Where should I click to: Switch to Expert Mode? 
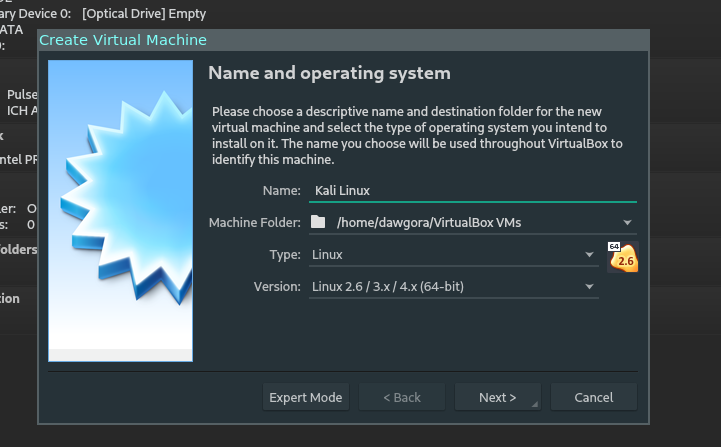coord(306,397)
